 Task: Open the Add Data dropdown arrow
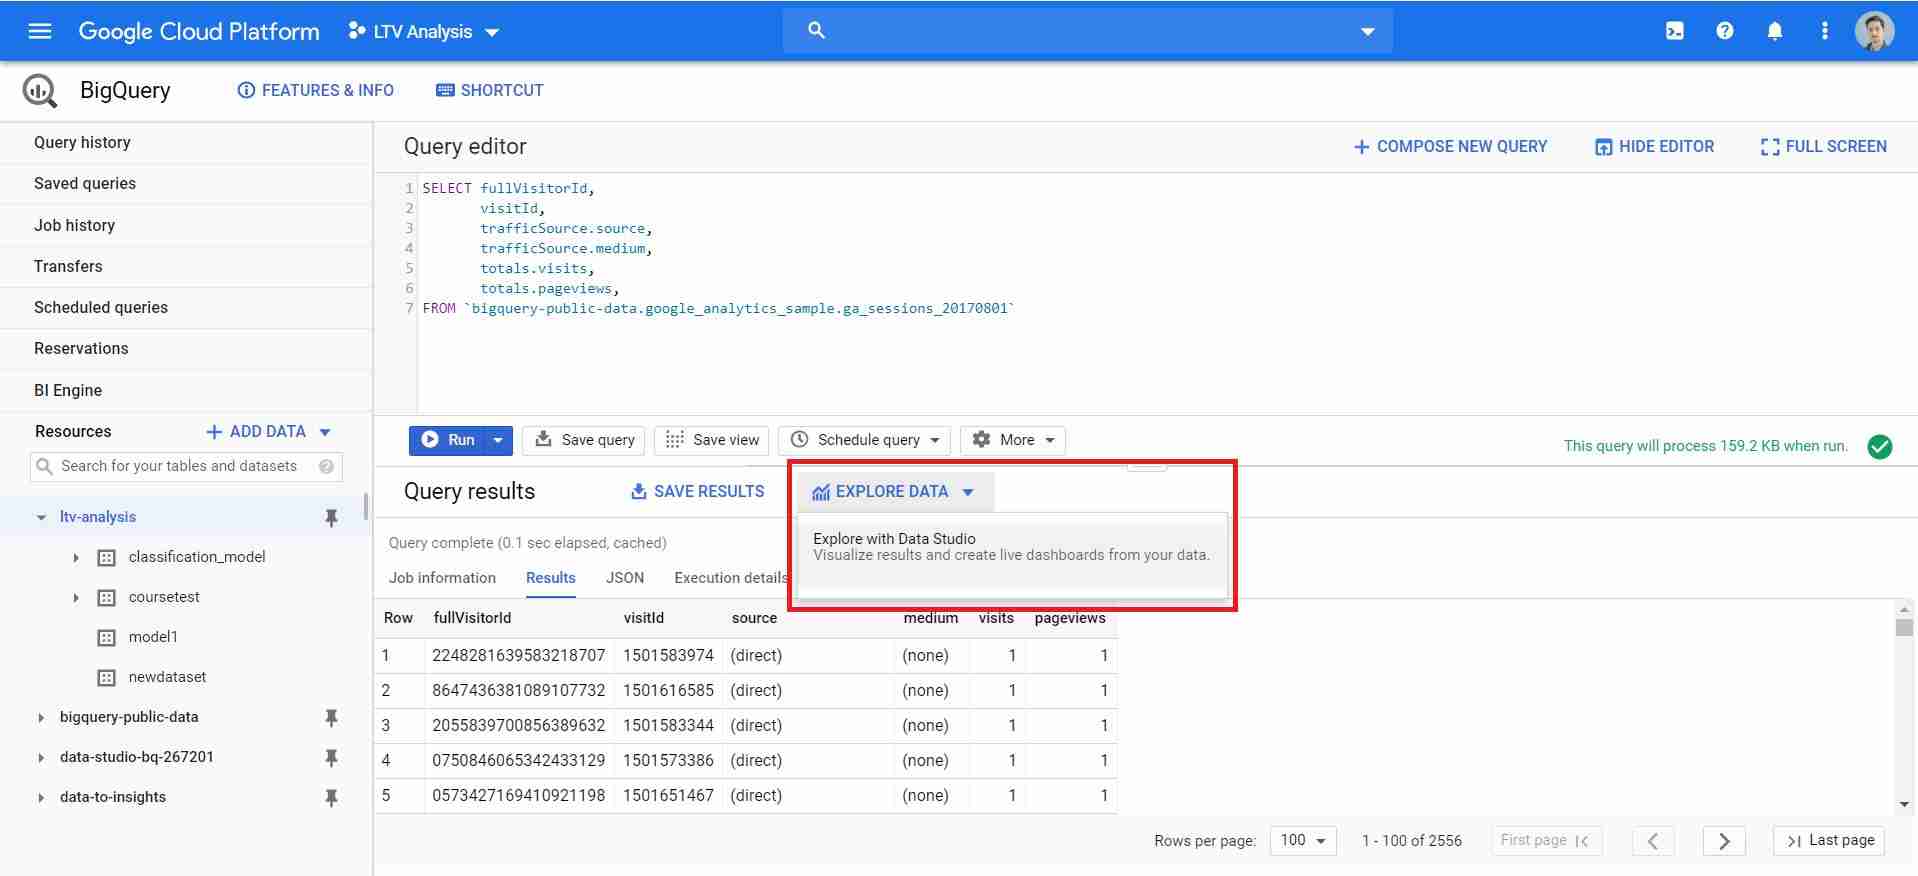(325, 432)
